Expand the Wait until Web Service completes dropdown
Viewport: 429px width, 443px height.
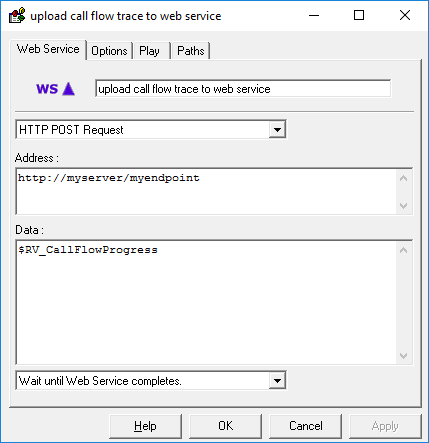coord(277,381)
